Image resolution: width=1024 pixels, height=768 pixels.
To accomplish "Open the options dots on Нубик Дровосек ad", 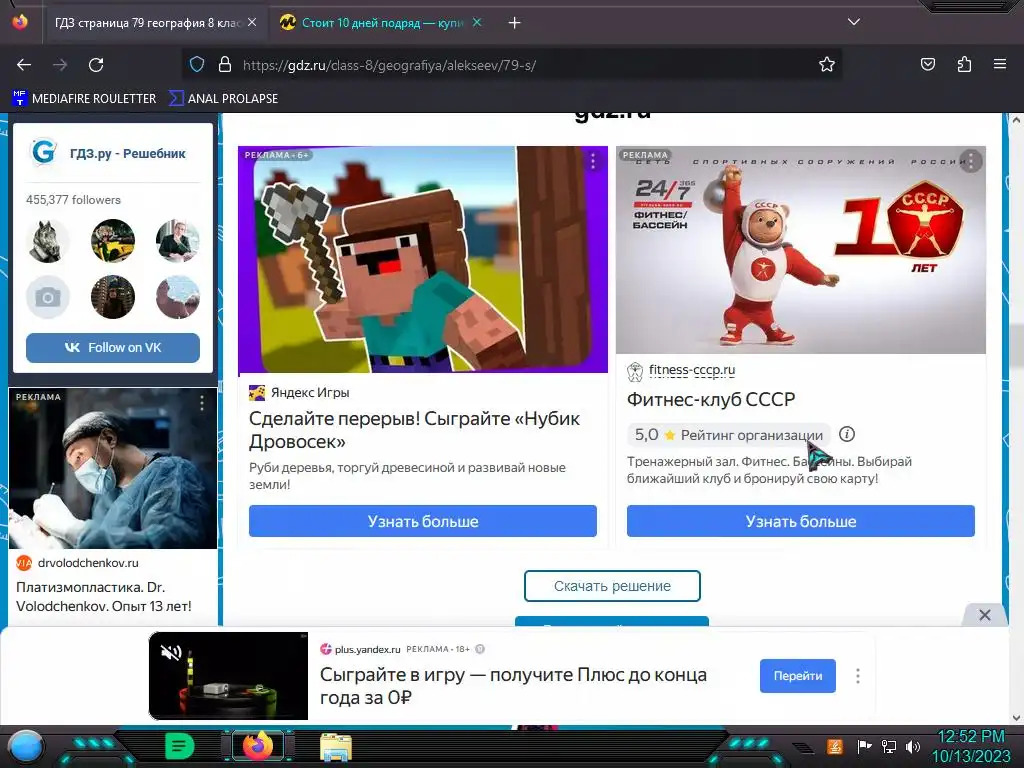I will pos(593,161).
